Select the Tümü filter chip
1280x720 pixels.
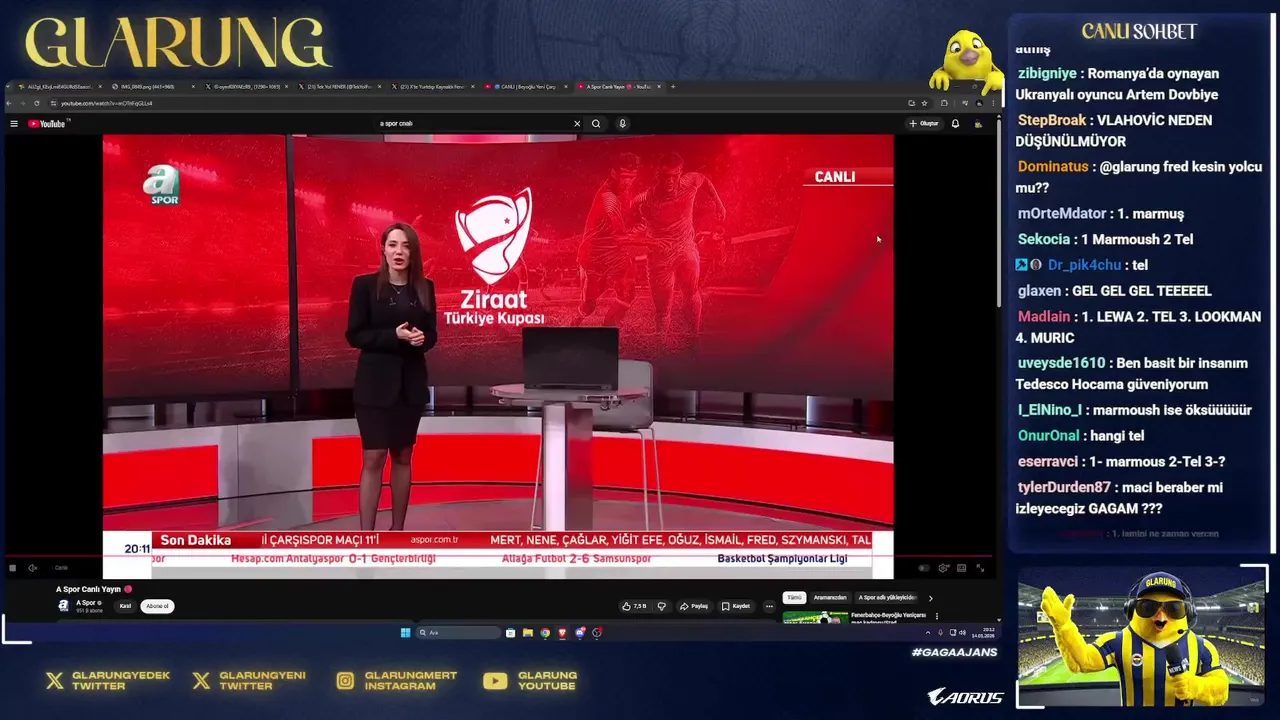(794, 598)
